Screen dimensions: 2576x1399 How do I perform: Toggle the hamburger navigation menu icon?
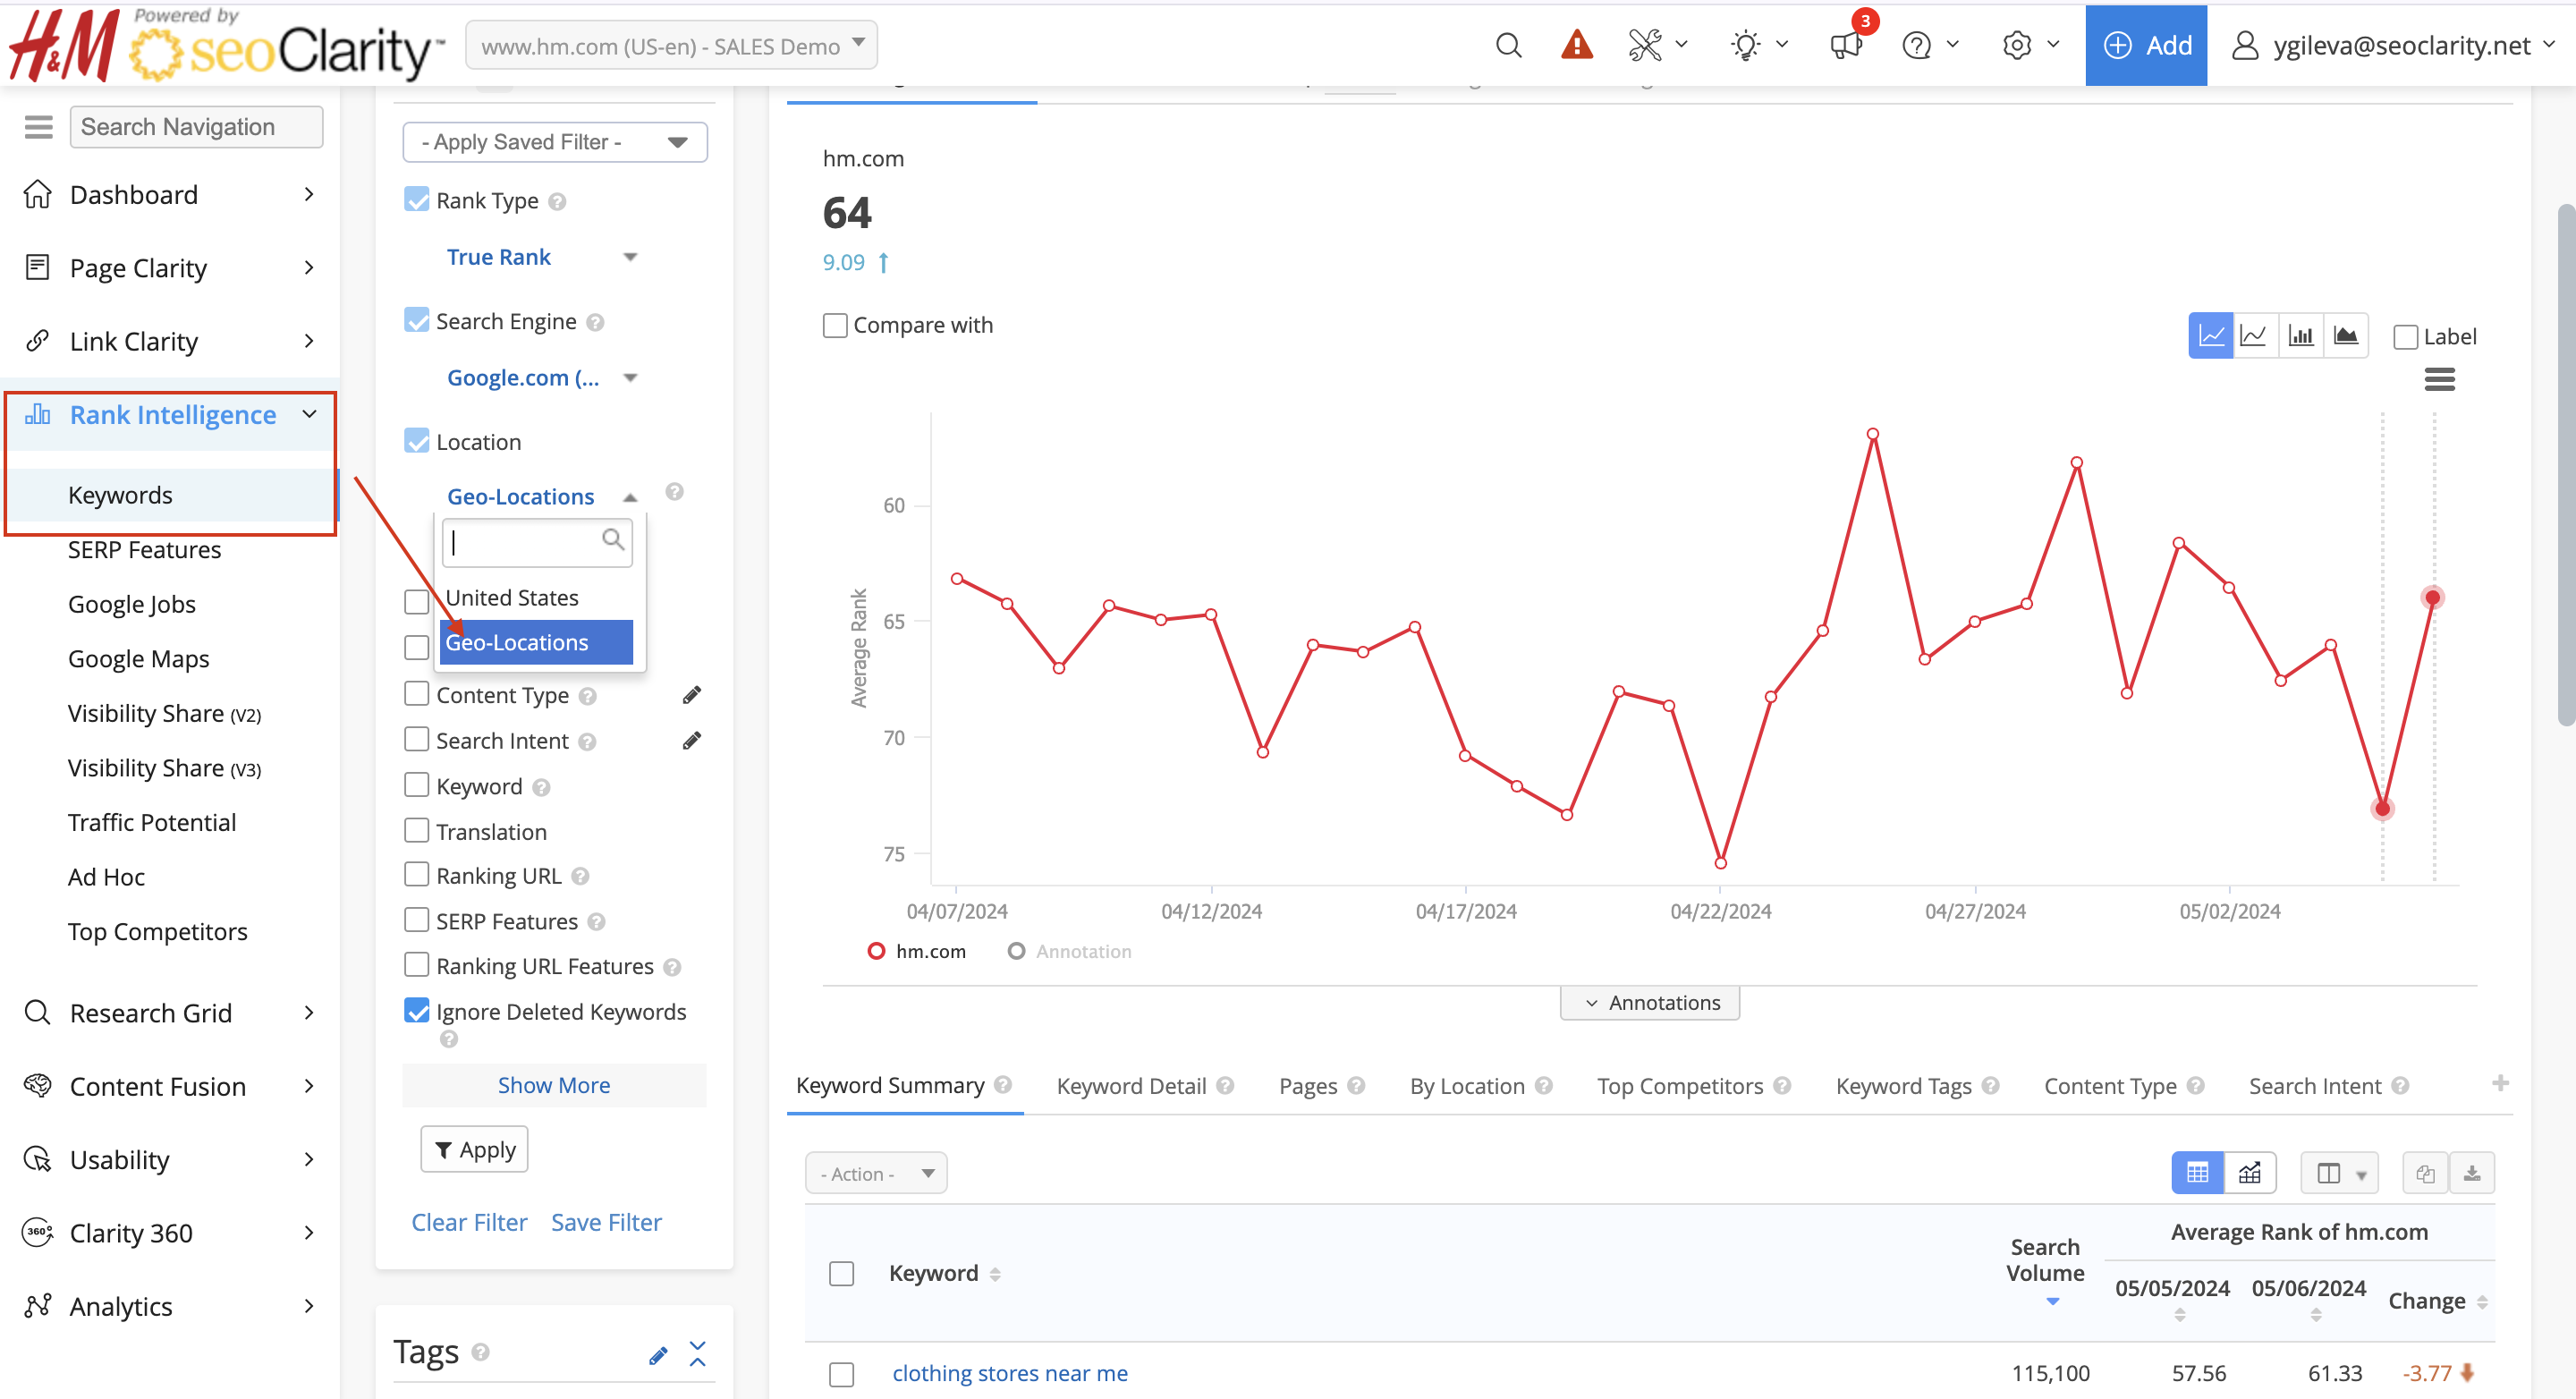click(38, 127)
